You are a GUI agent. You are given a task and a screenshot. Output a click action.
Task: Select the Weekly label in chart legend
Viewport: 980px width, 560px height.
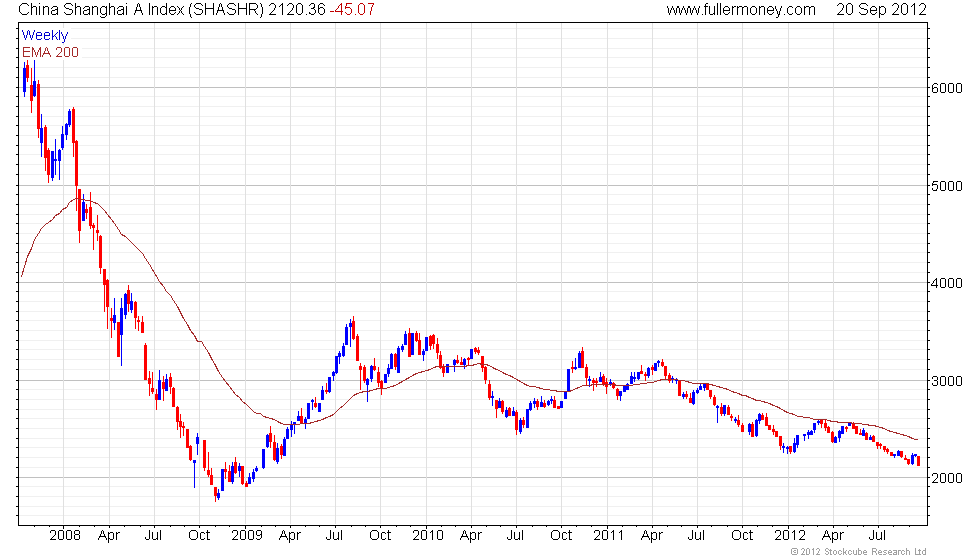coord(44,35)
